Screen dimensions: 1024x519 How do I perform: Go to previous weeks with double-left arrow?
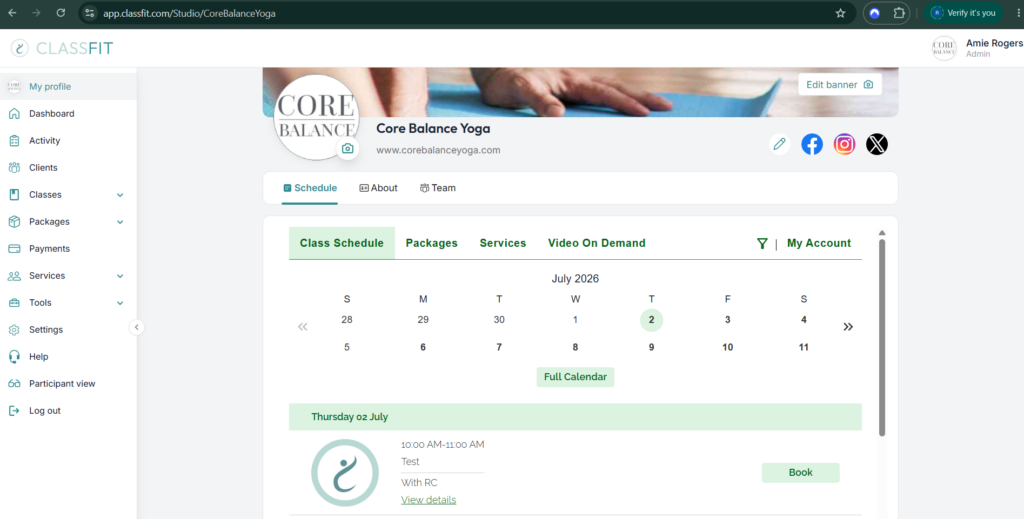click(302, 326)
